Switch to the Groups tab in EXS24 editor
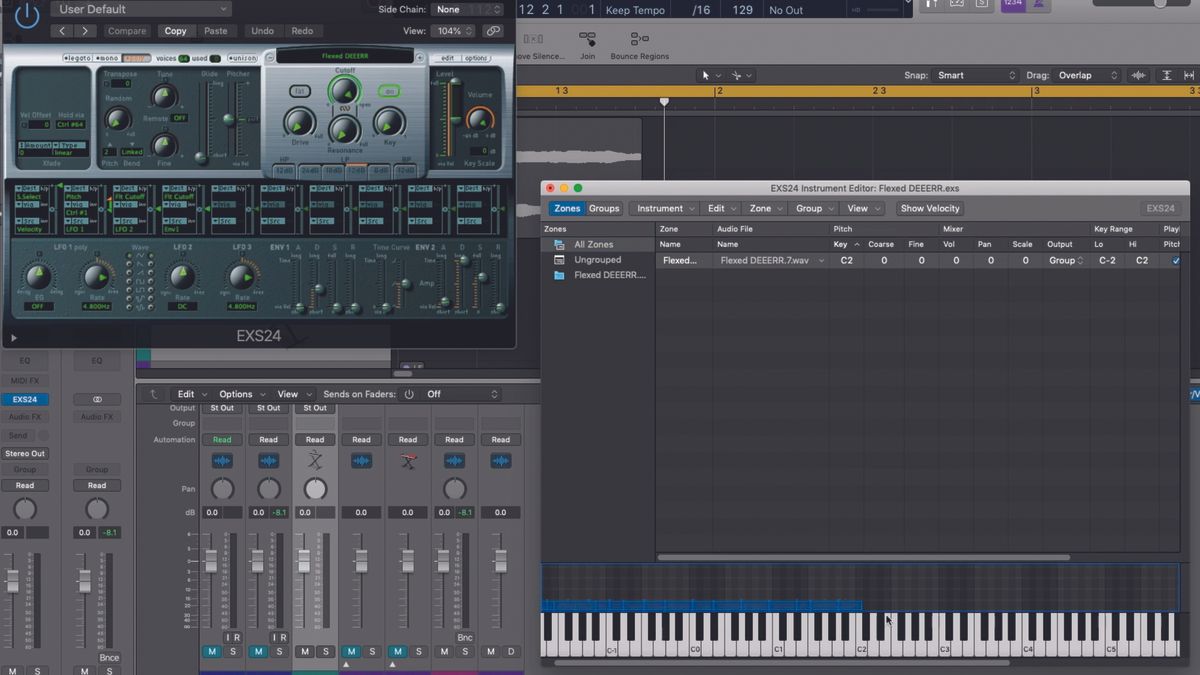The image size is (1200, 675). point(604,208)
